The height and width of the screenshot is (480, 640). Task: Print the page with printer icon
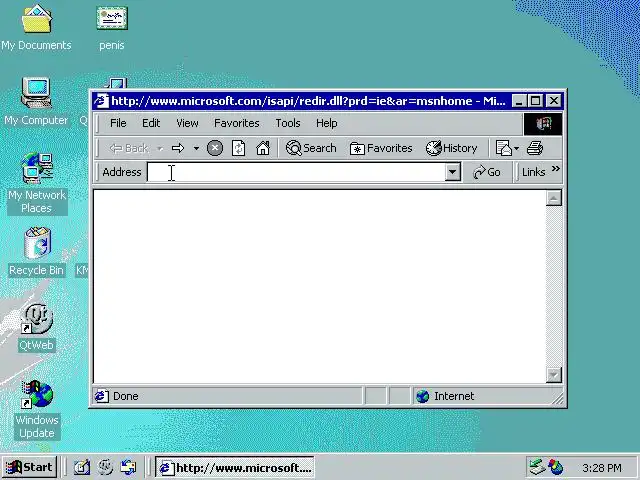click(535, 148)
